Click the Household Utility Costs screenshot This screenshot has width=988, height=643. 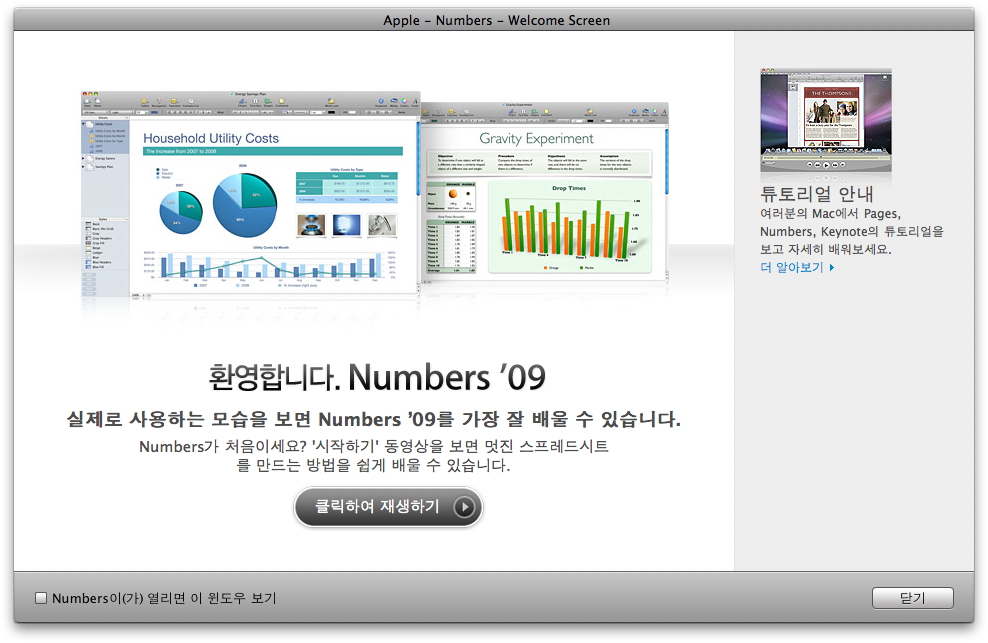pos(250,194)
